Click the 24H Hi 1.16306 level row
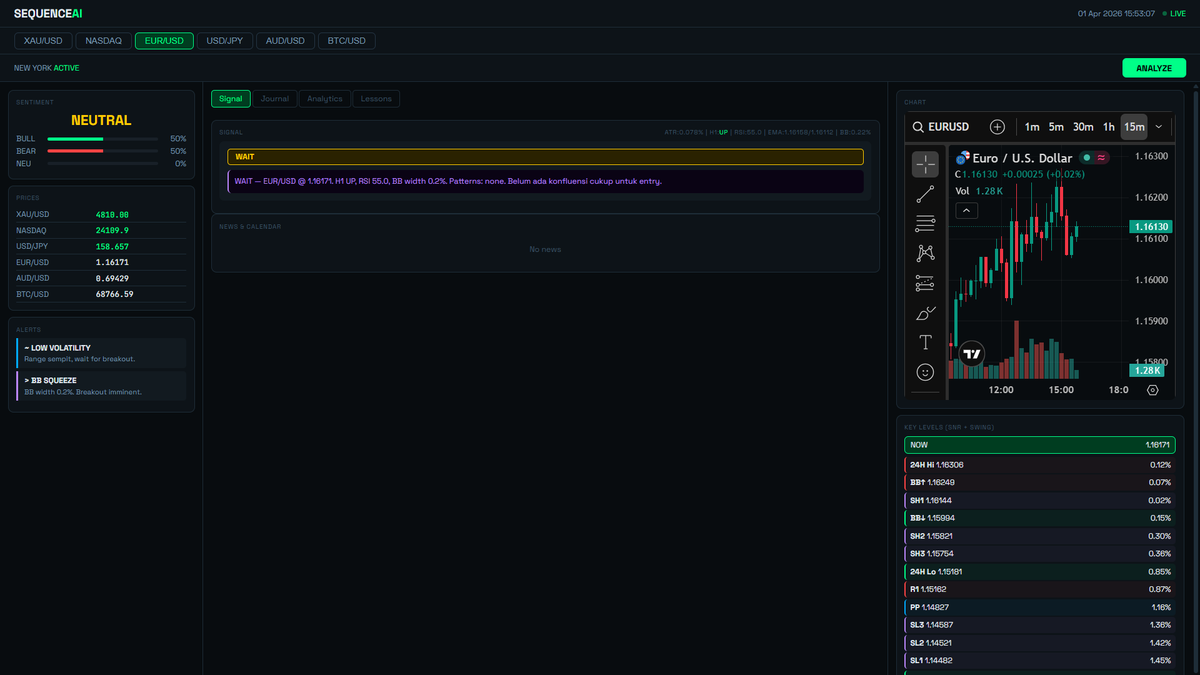Viewport: 1200px width, 675px height. [x=1040, y=465]
